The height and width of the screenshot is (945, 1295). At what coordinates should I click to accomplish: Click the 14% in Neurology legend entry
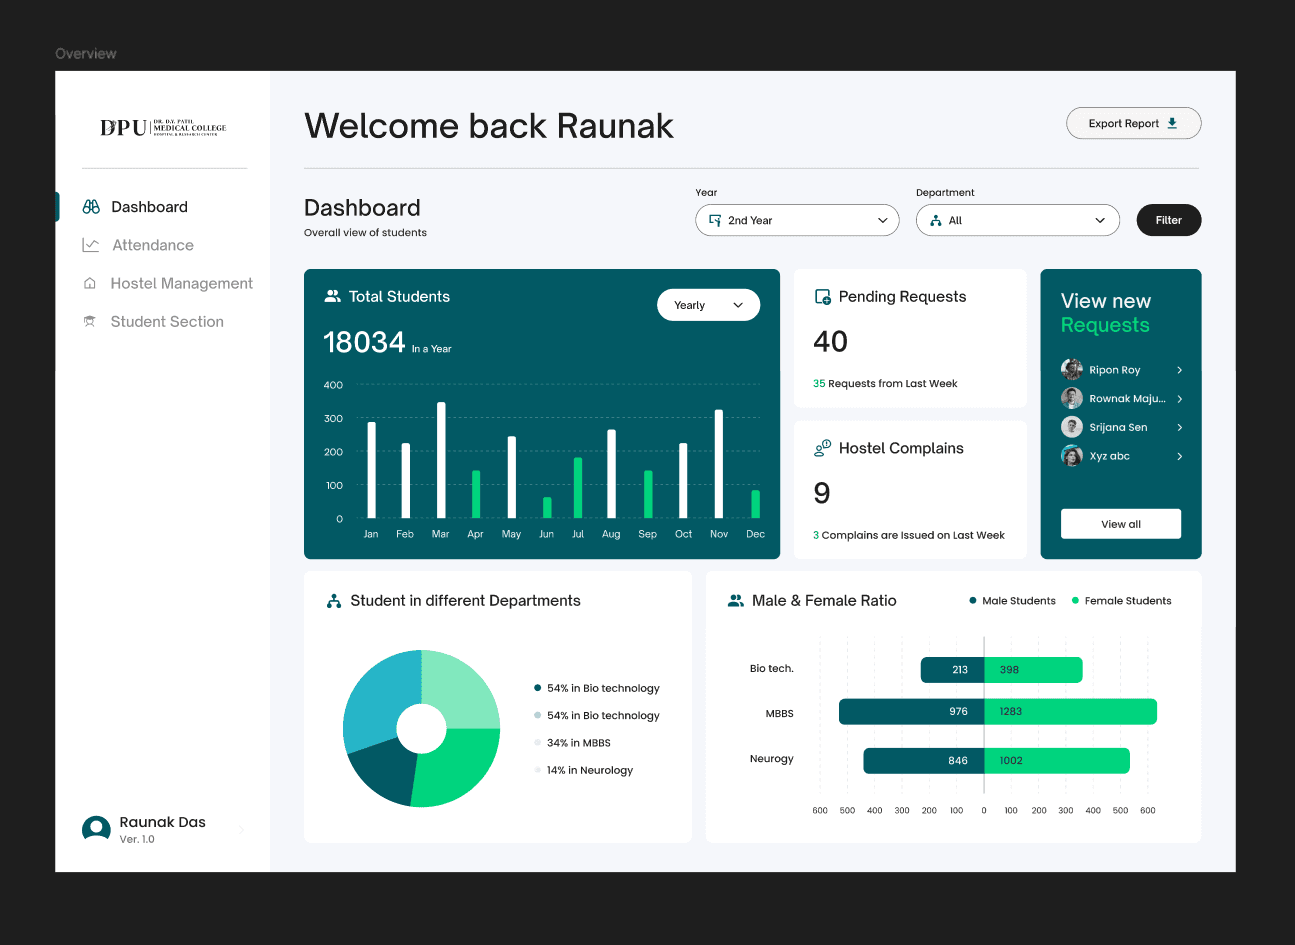tap(584, 770)
